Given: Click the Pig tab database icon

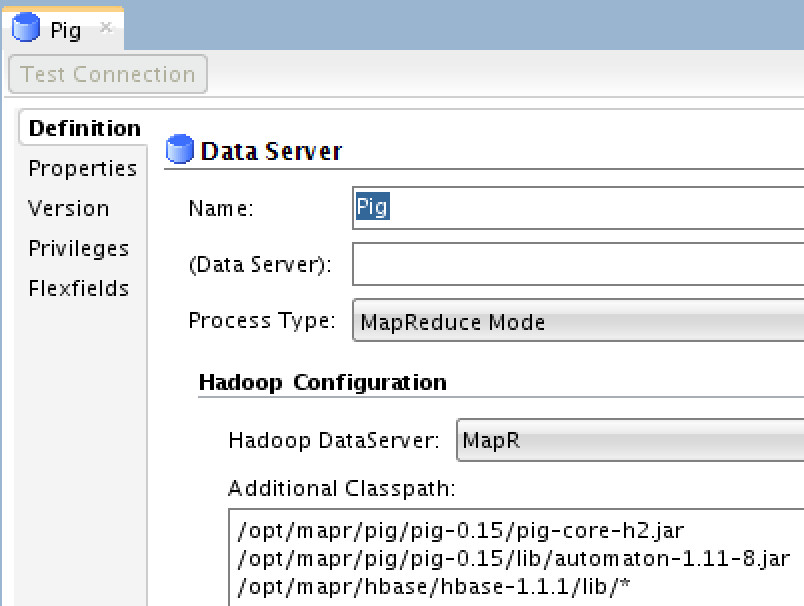Looking at the screenshot, I should pyautogui.click(x=26, y=28).
